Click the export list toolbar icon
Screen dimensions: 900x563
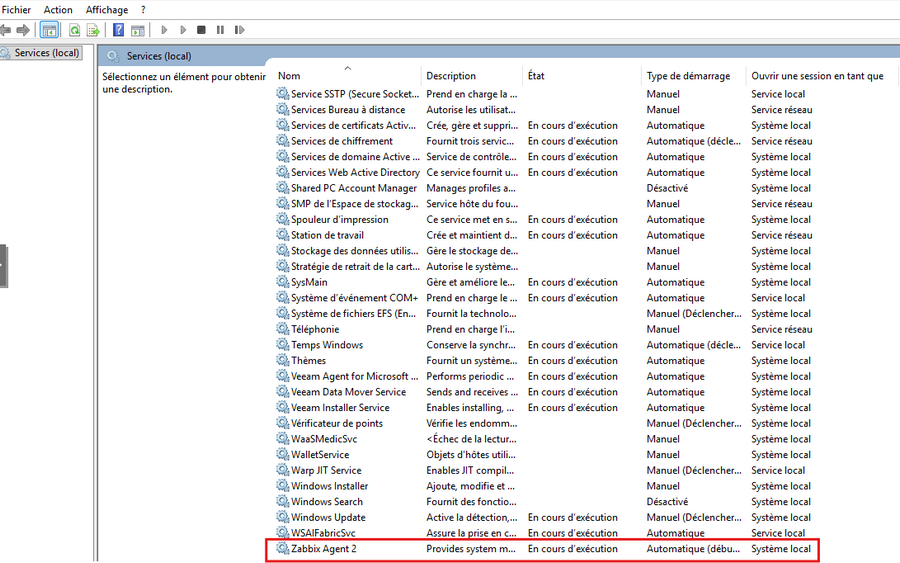pyautogui.click(x=92, y=30)
